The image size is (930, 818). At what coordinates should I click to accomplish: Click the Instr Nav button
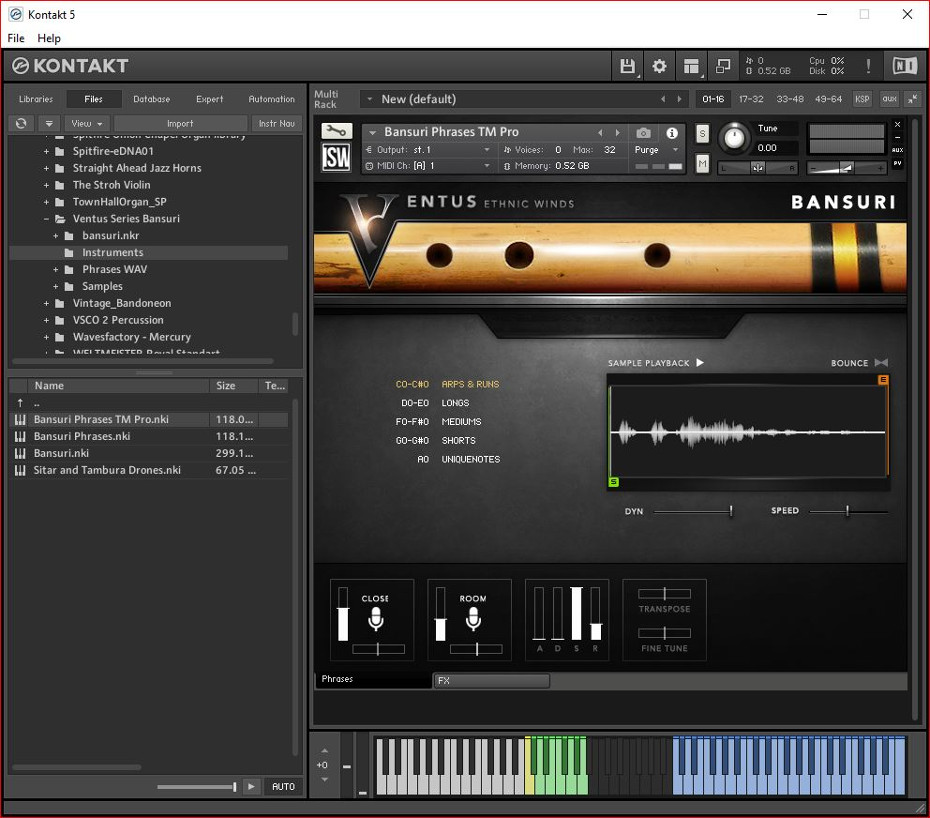(x=277, y=123)
